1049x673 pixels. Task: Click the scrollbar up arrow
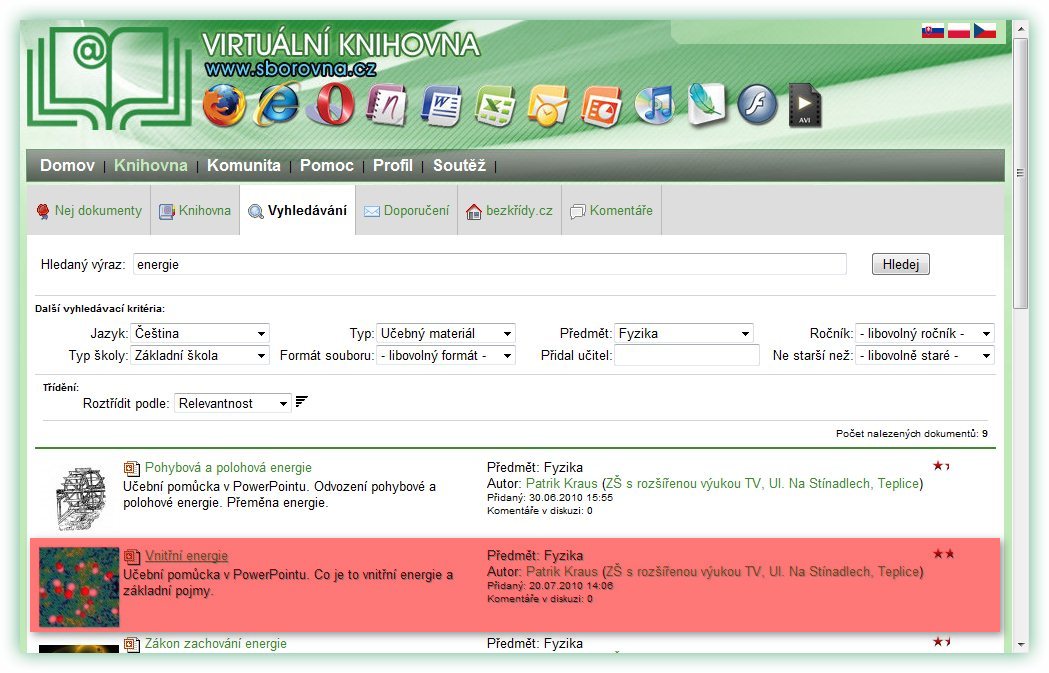[x=1020, y=29]
